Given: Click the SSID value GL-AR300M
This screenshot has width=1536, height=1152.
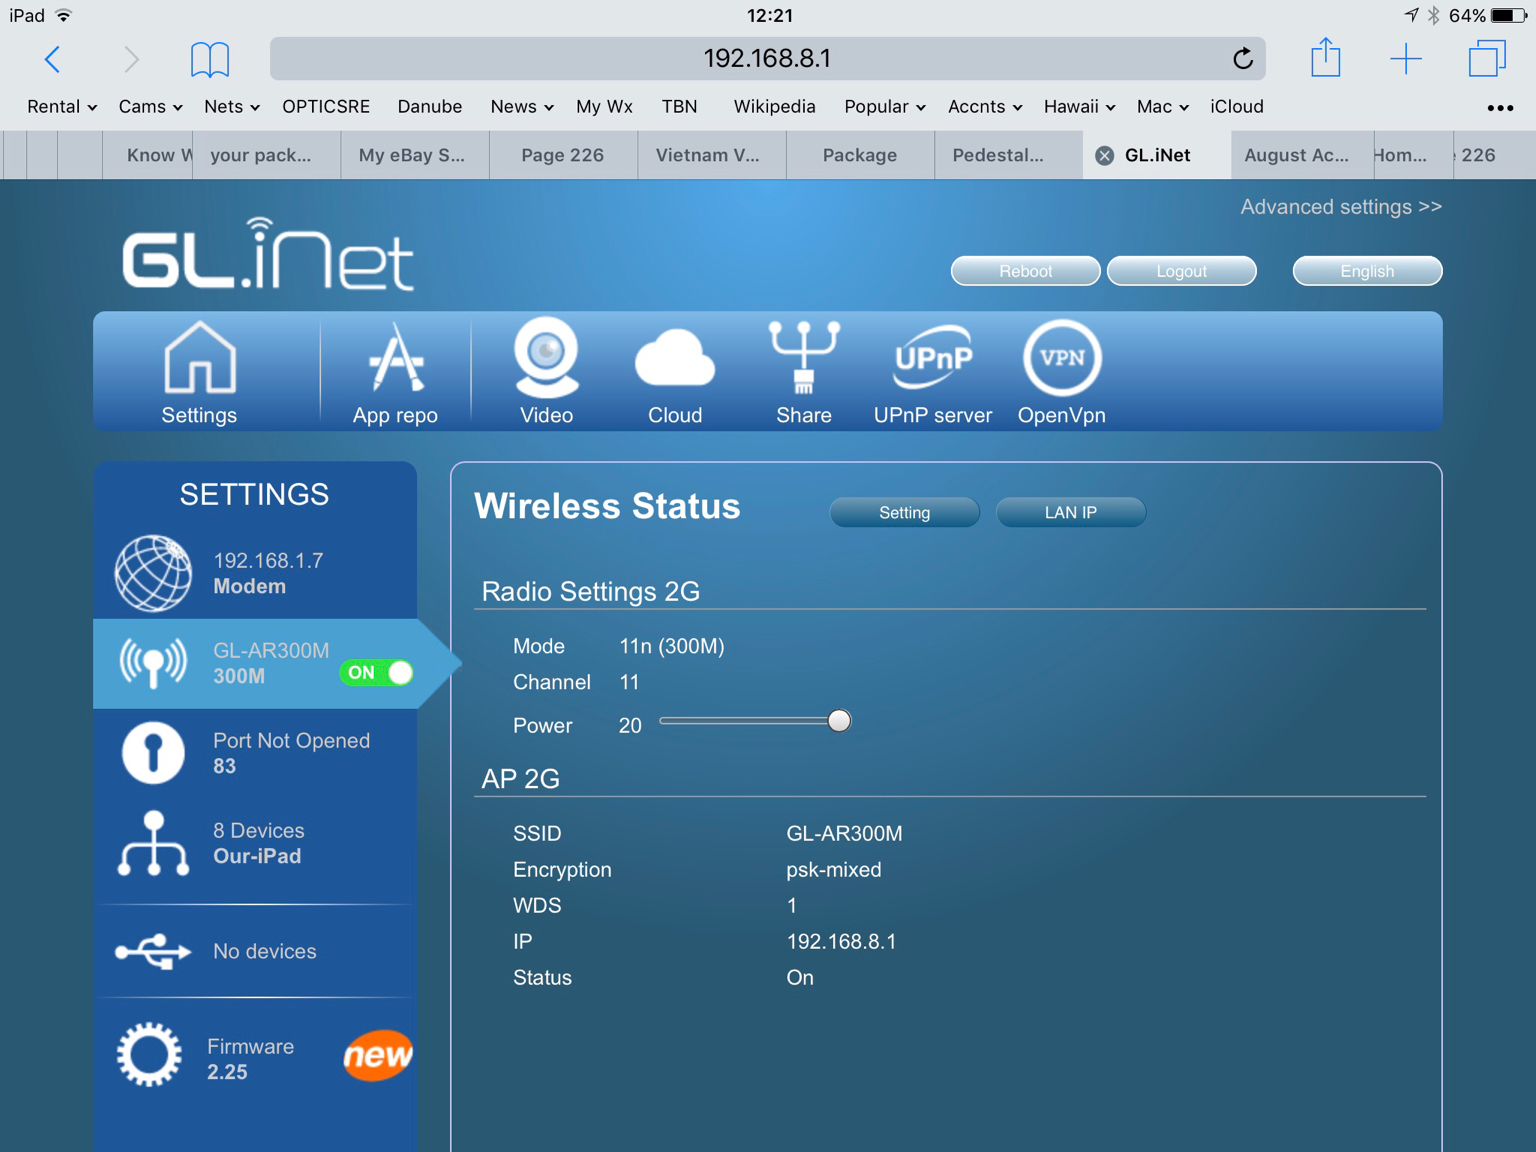Looking at the screenshot, I should (844, 834).
